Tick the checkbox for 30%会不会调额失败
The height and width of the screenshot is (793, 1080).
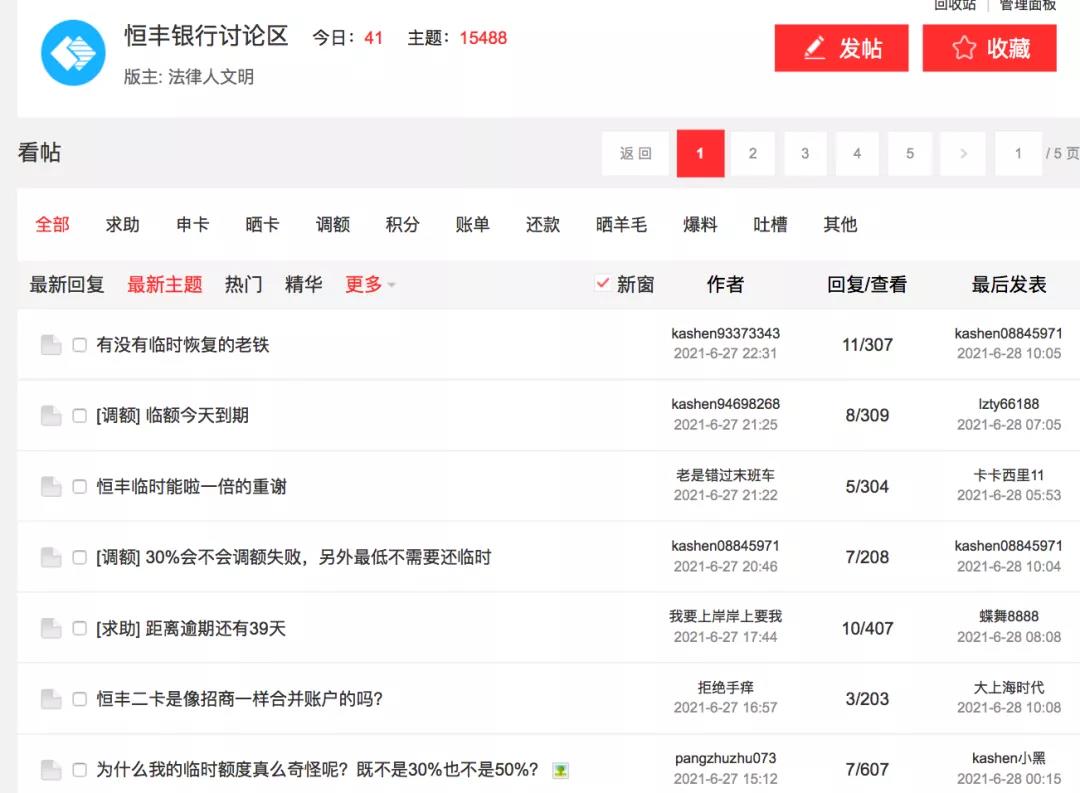80,557
